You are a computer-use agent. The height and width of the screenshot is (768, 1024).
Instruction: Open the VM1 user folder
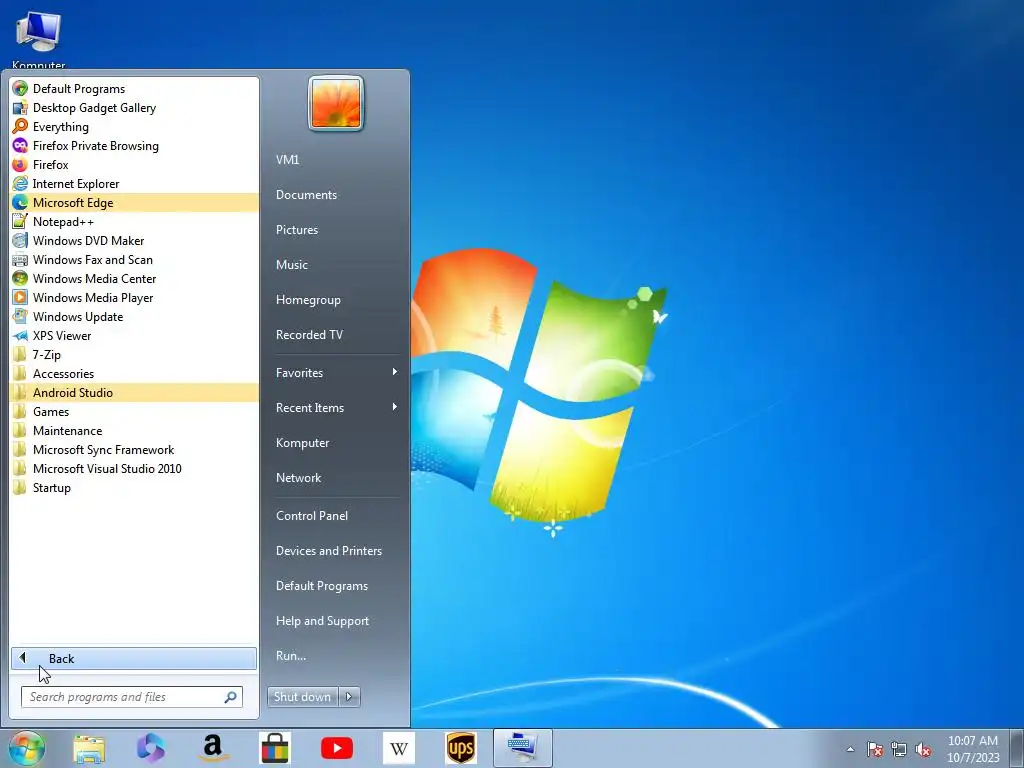click(336, 159)
